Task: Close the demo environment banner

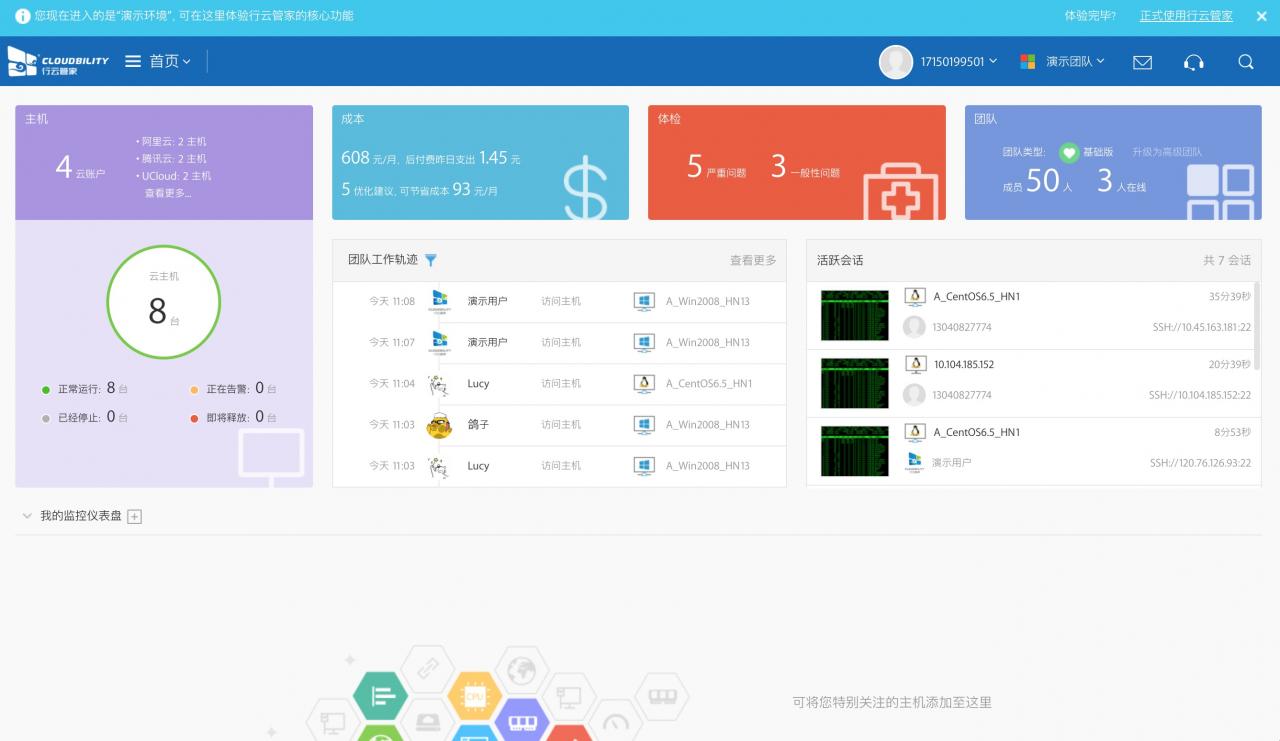Action: pos(1256,16)
